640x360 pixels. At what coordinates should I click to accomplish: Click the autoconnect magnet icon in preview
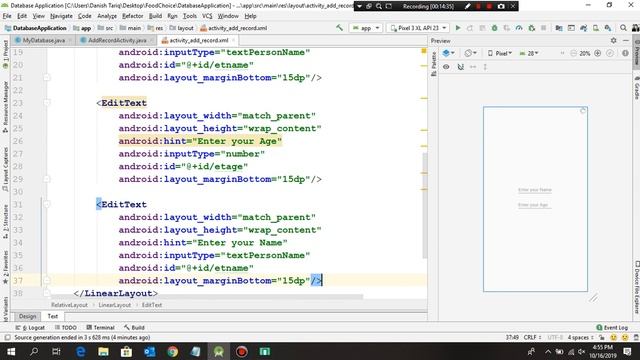(460, 67)
